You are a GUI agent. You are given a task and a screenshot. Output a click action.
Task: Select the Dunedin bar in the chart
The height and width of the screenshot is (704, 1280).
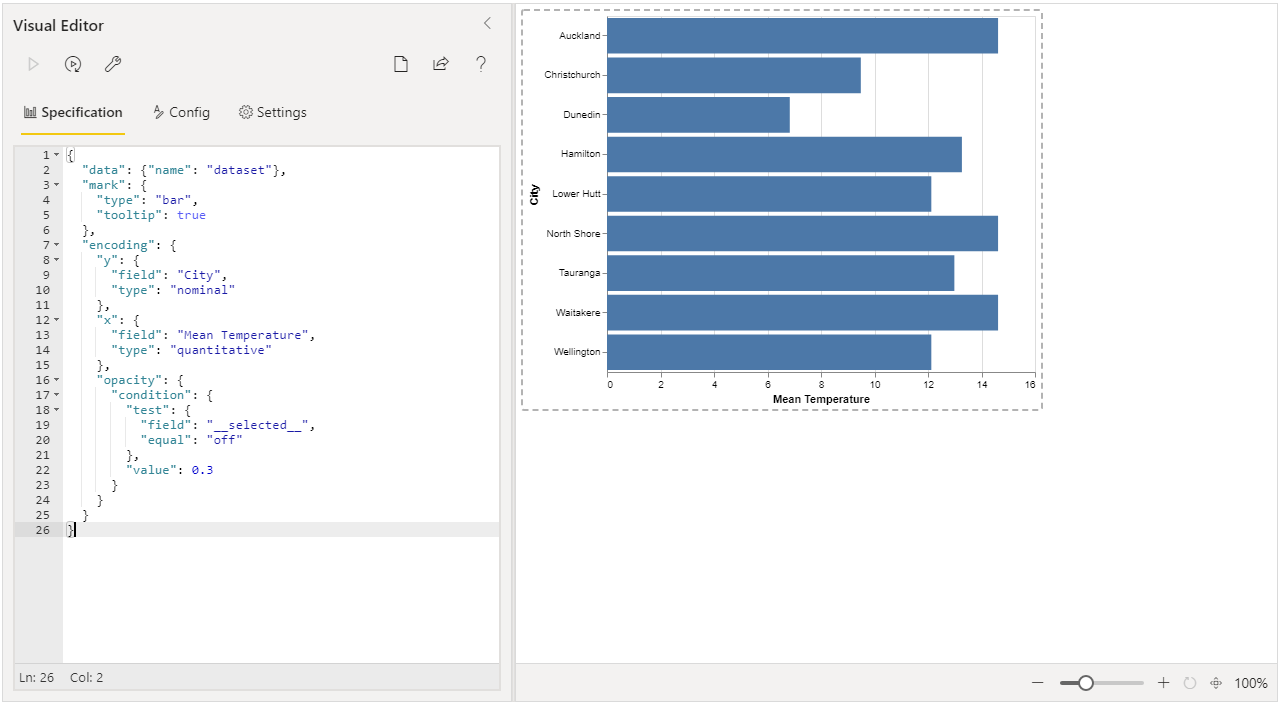pos(698,115)
